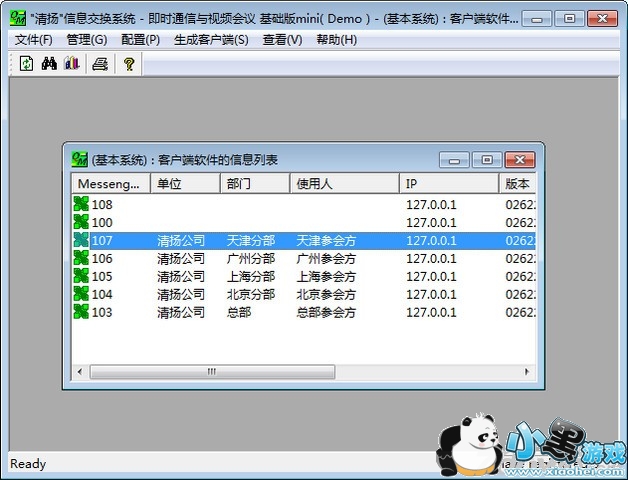Click the QM app icon in main title bar
The width and height of the screenshot is (628, 480).
[18, 18]
